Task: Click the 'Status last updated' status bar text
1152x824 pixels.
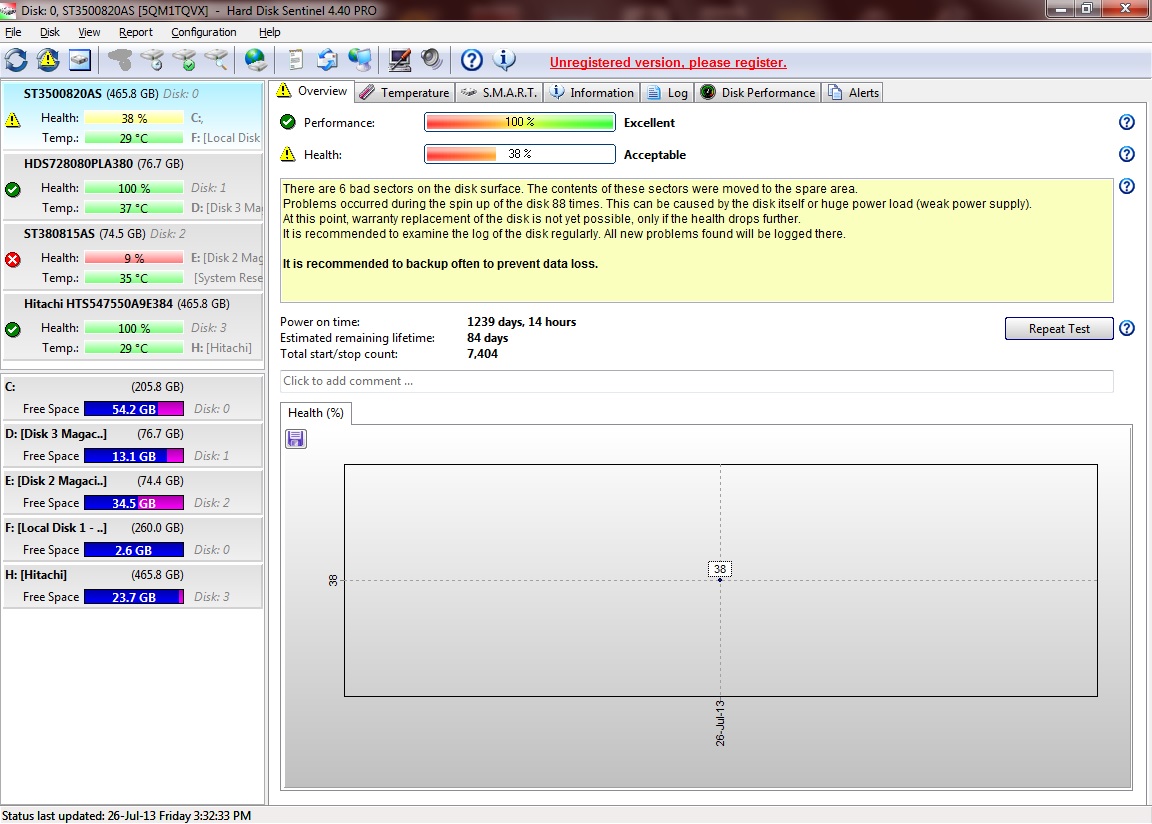Action: [126, 816]
